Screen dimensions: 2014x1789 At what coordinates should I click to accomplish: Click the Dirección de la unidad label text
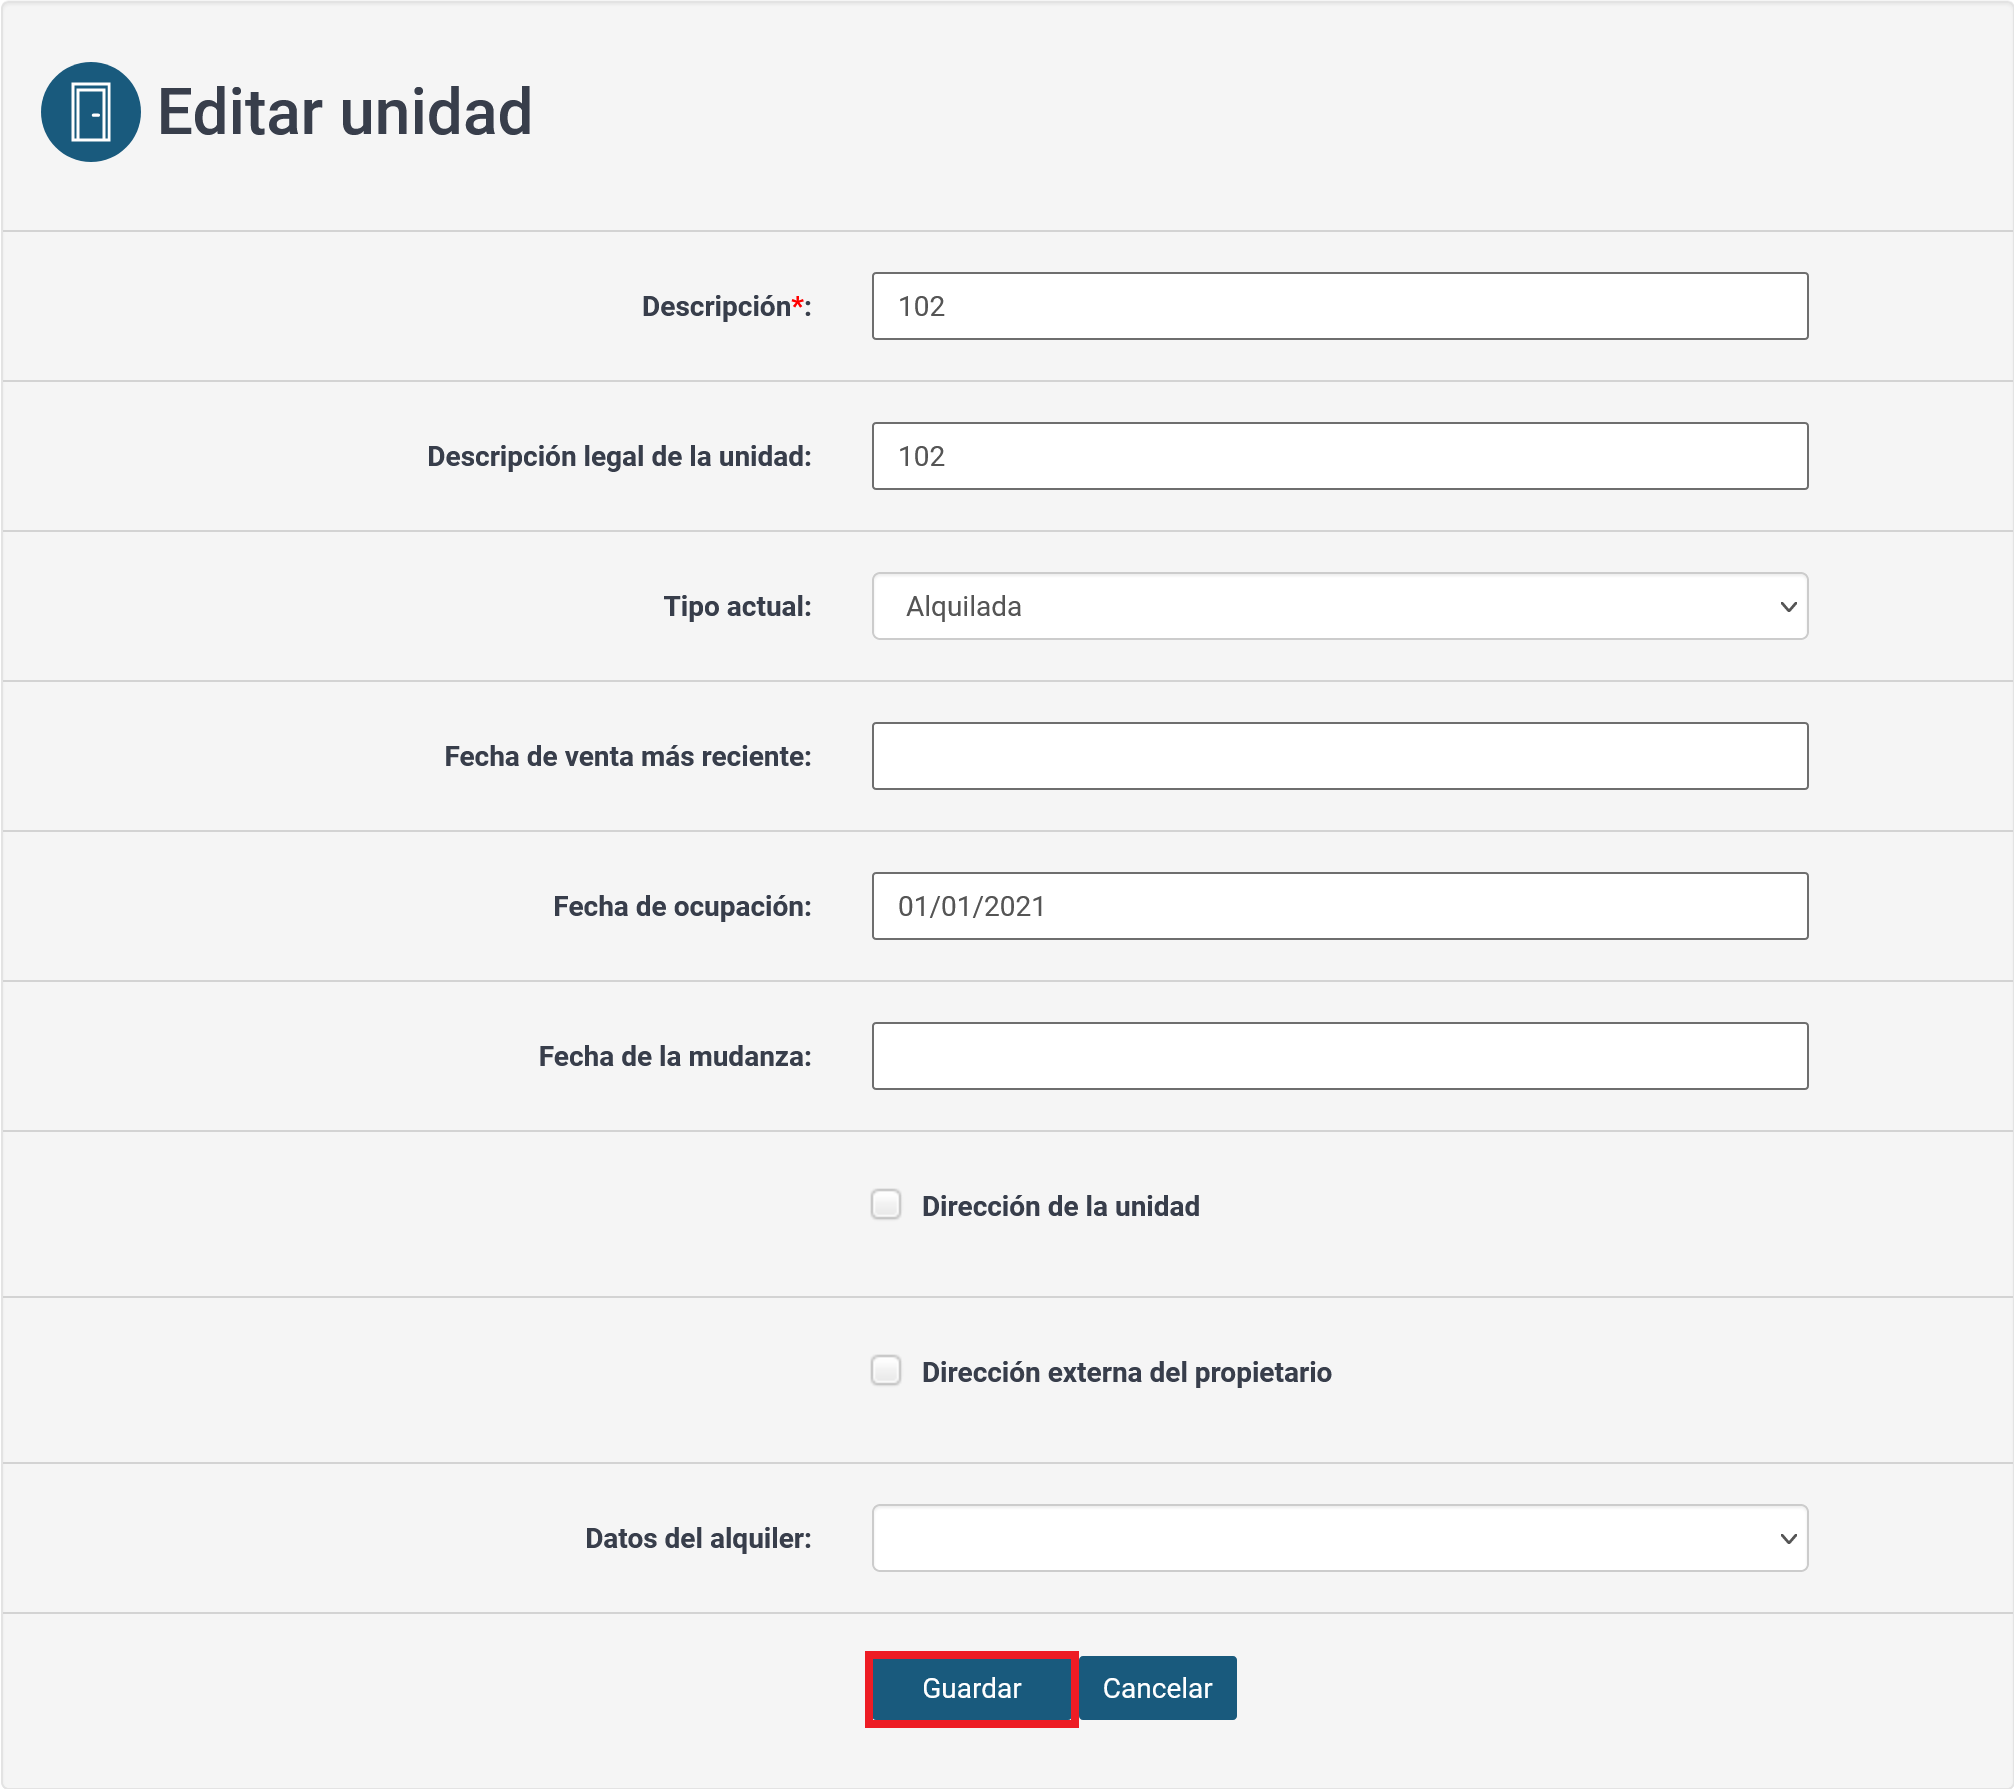point(1061,1206)
